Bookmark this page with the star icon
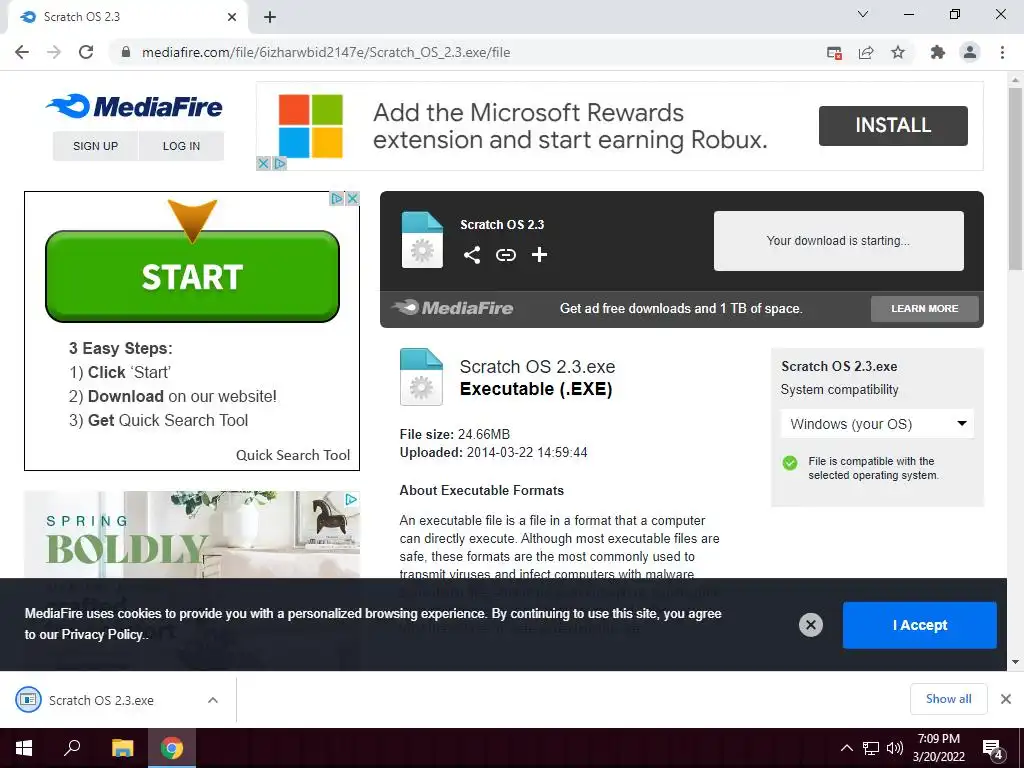The height and width of the screenshot is (768, 1024). point(898,52)
